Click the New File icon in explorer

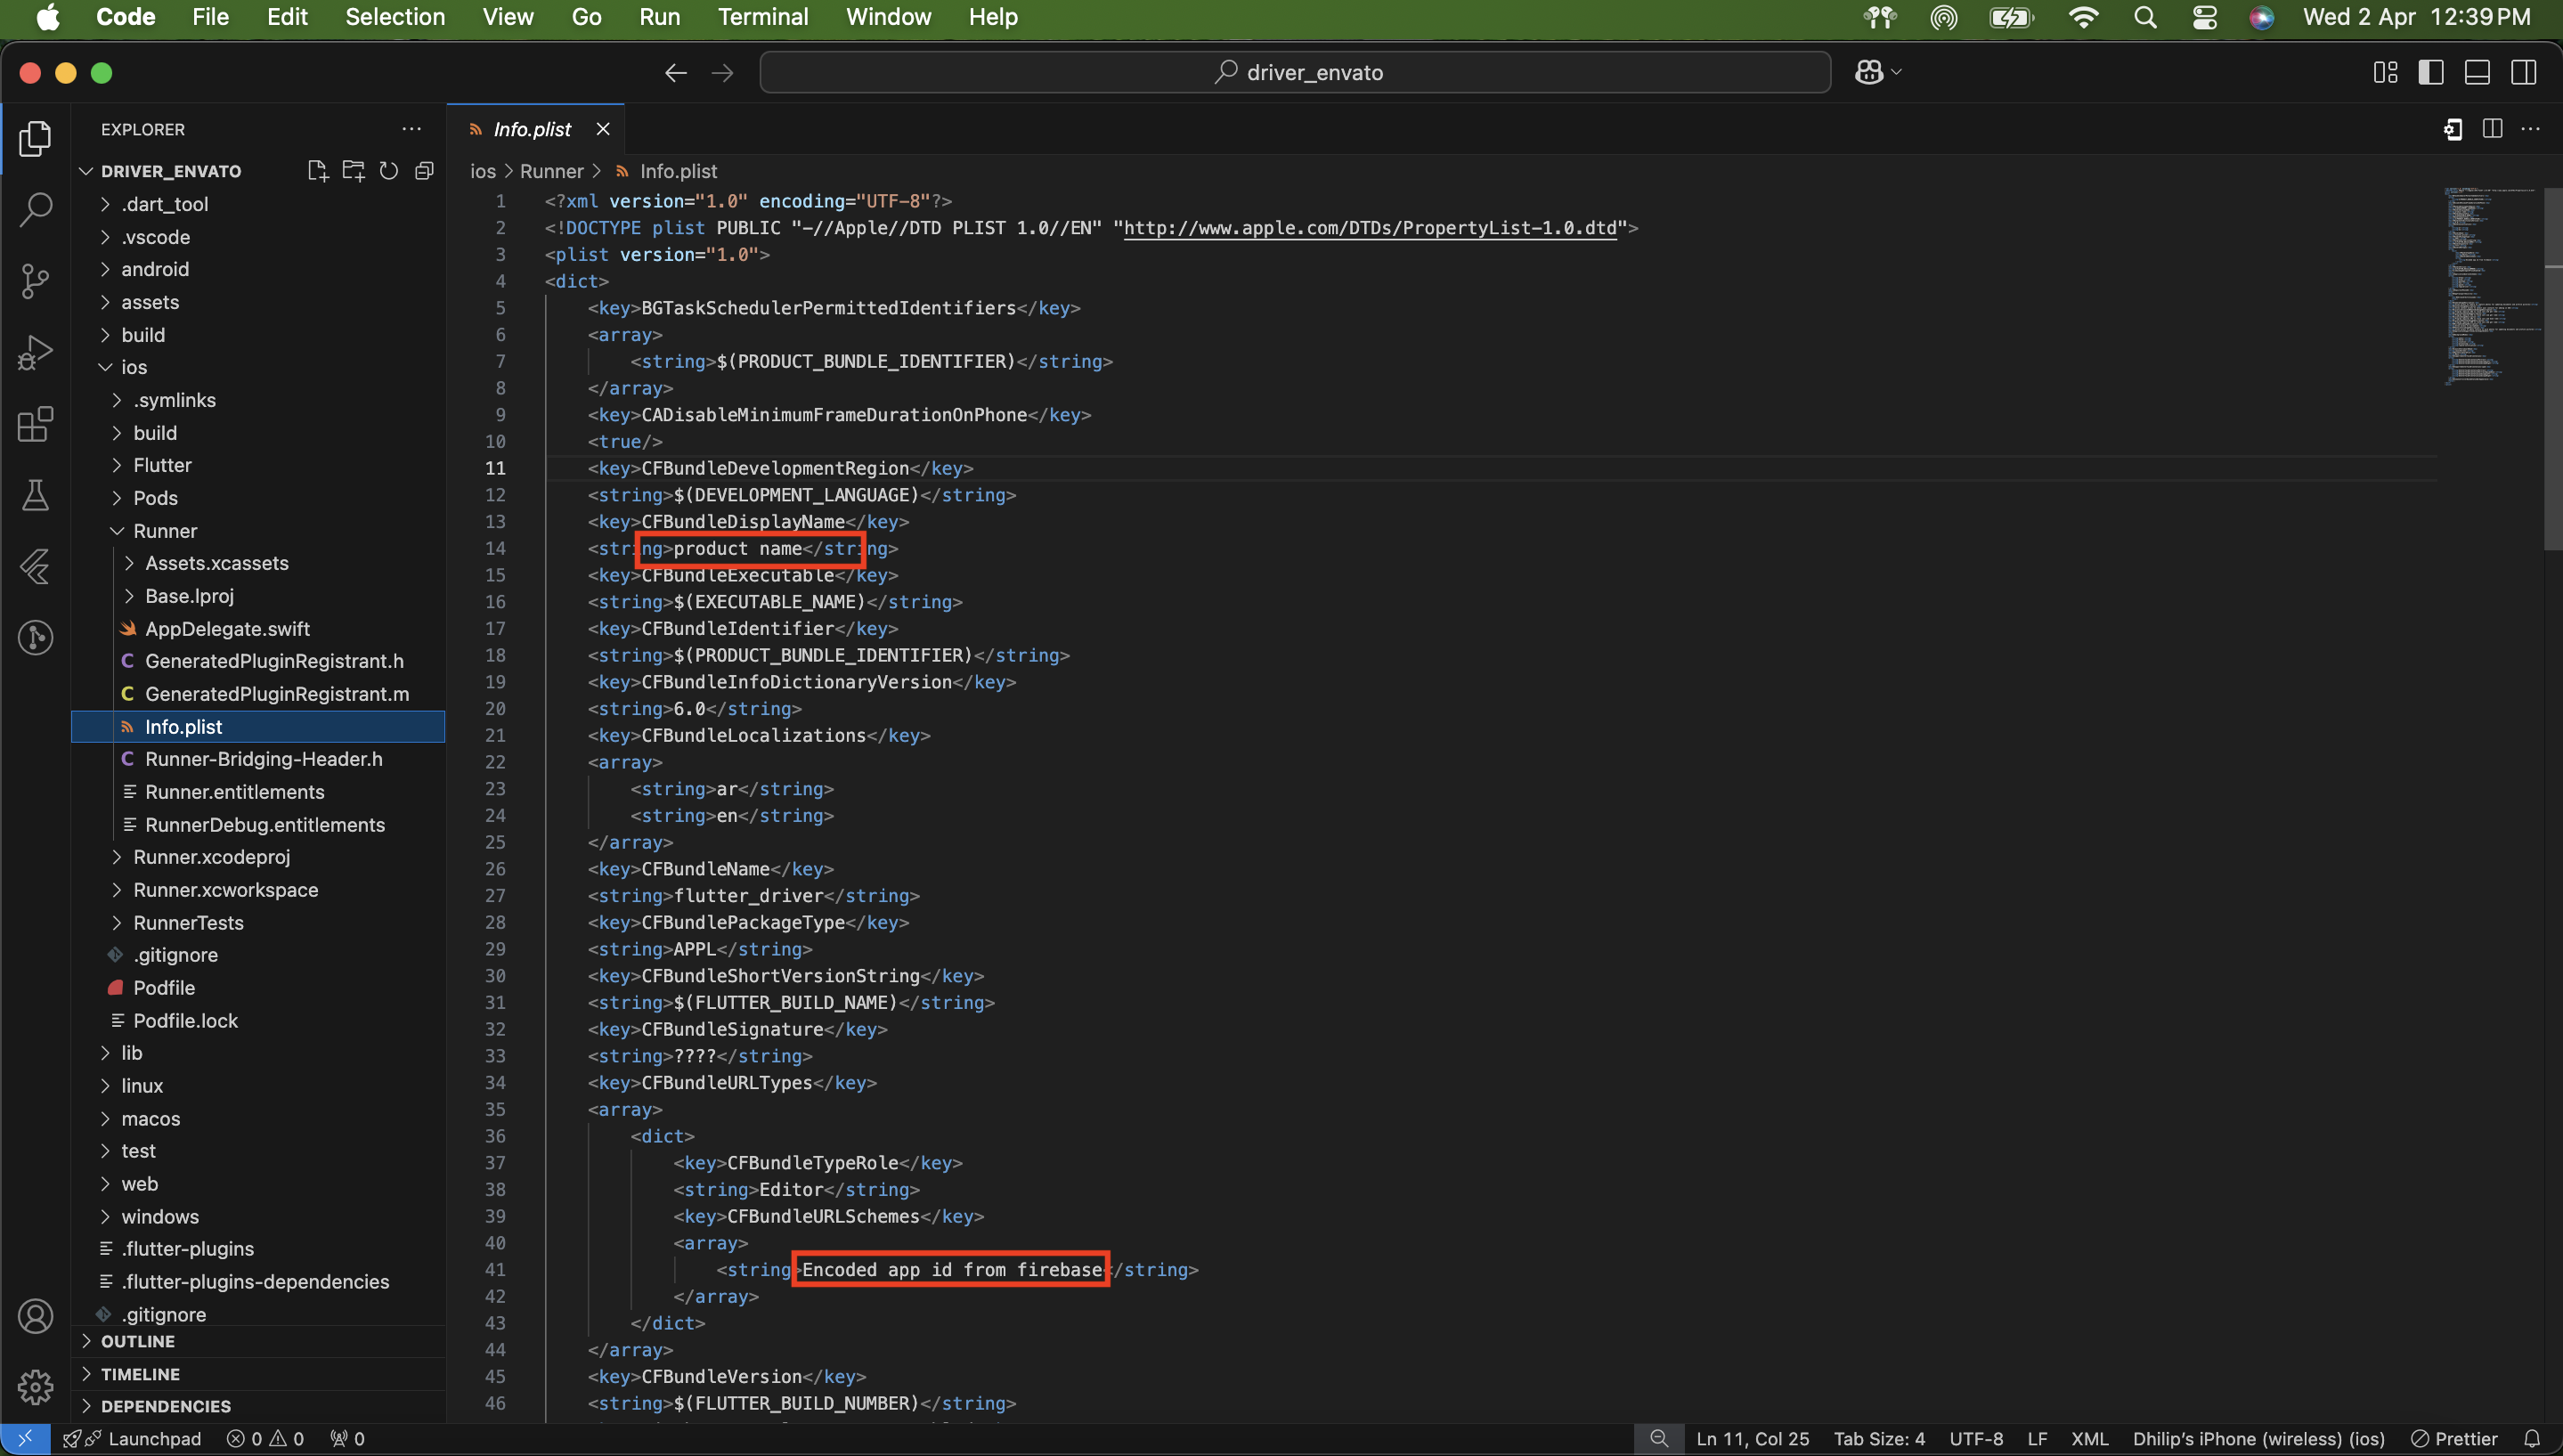(x=318, y=171)
